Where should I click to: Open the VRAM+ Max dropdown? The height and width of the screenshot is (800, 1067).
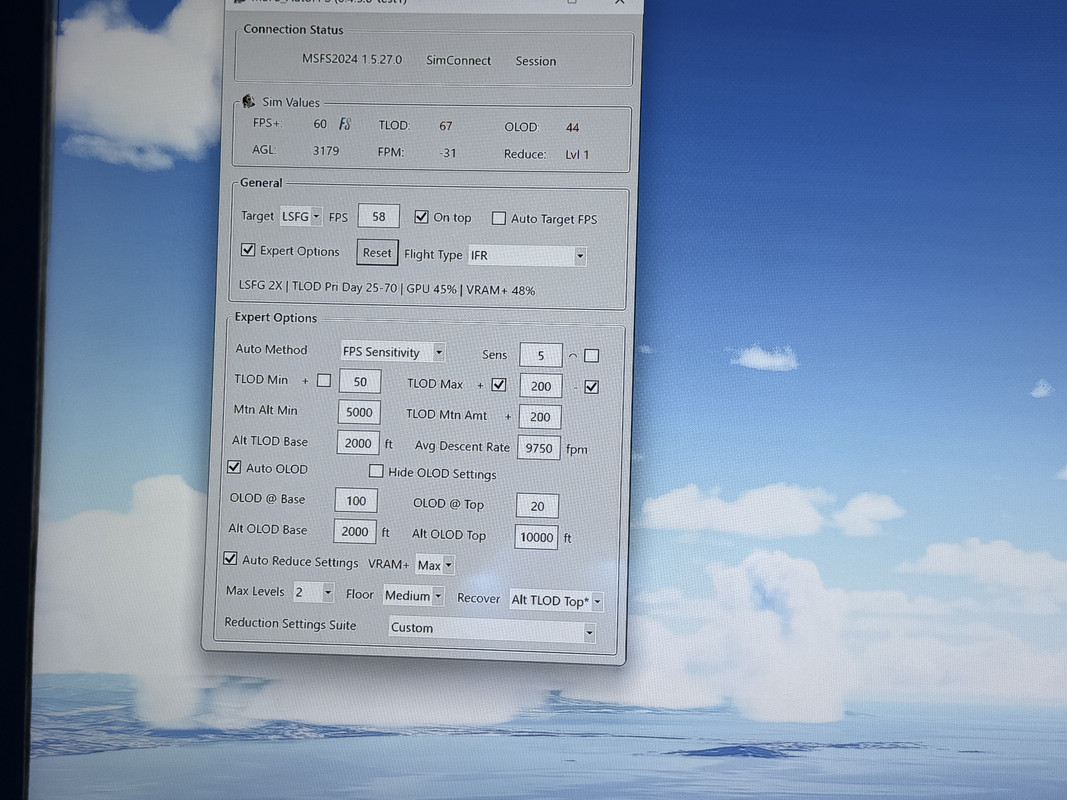(x=435, y=565)
